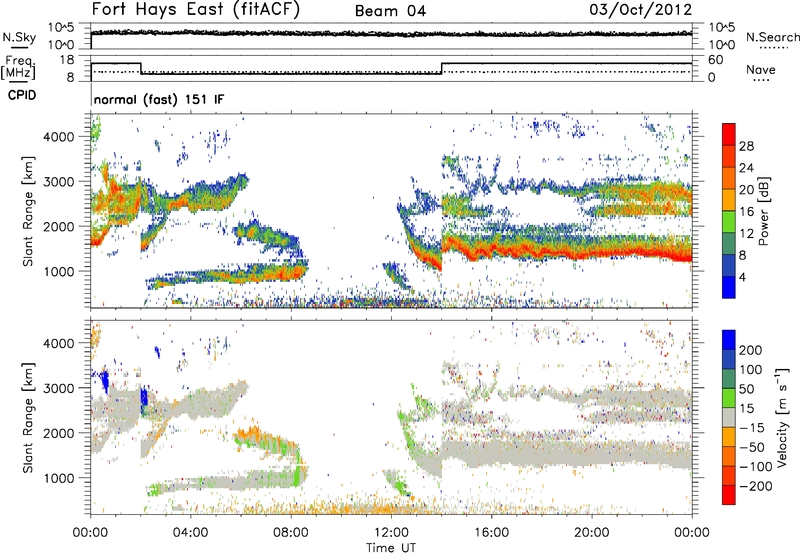Screen dimensions: 800x554
Task: Click the '12:00' time axis tick label
Action: (x=391, y=533)
